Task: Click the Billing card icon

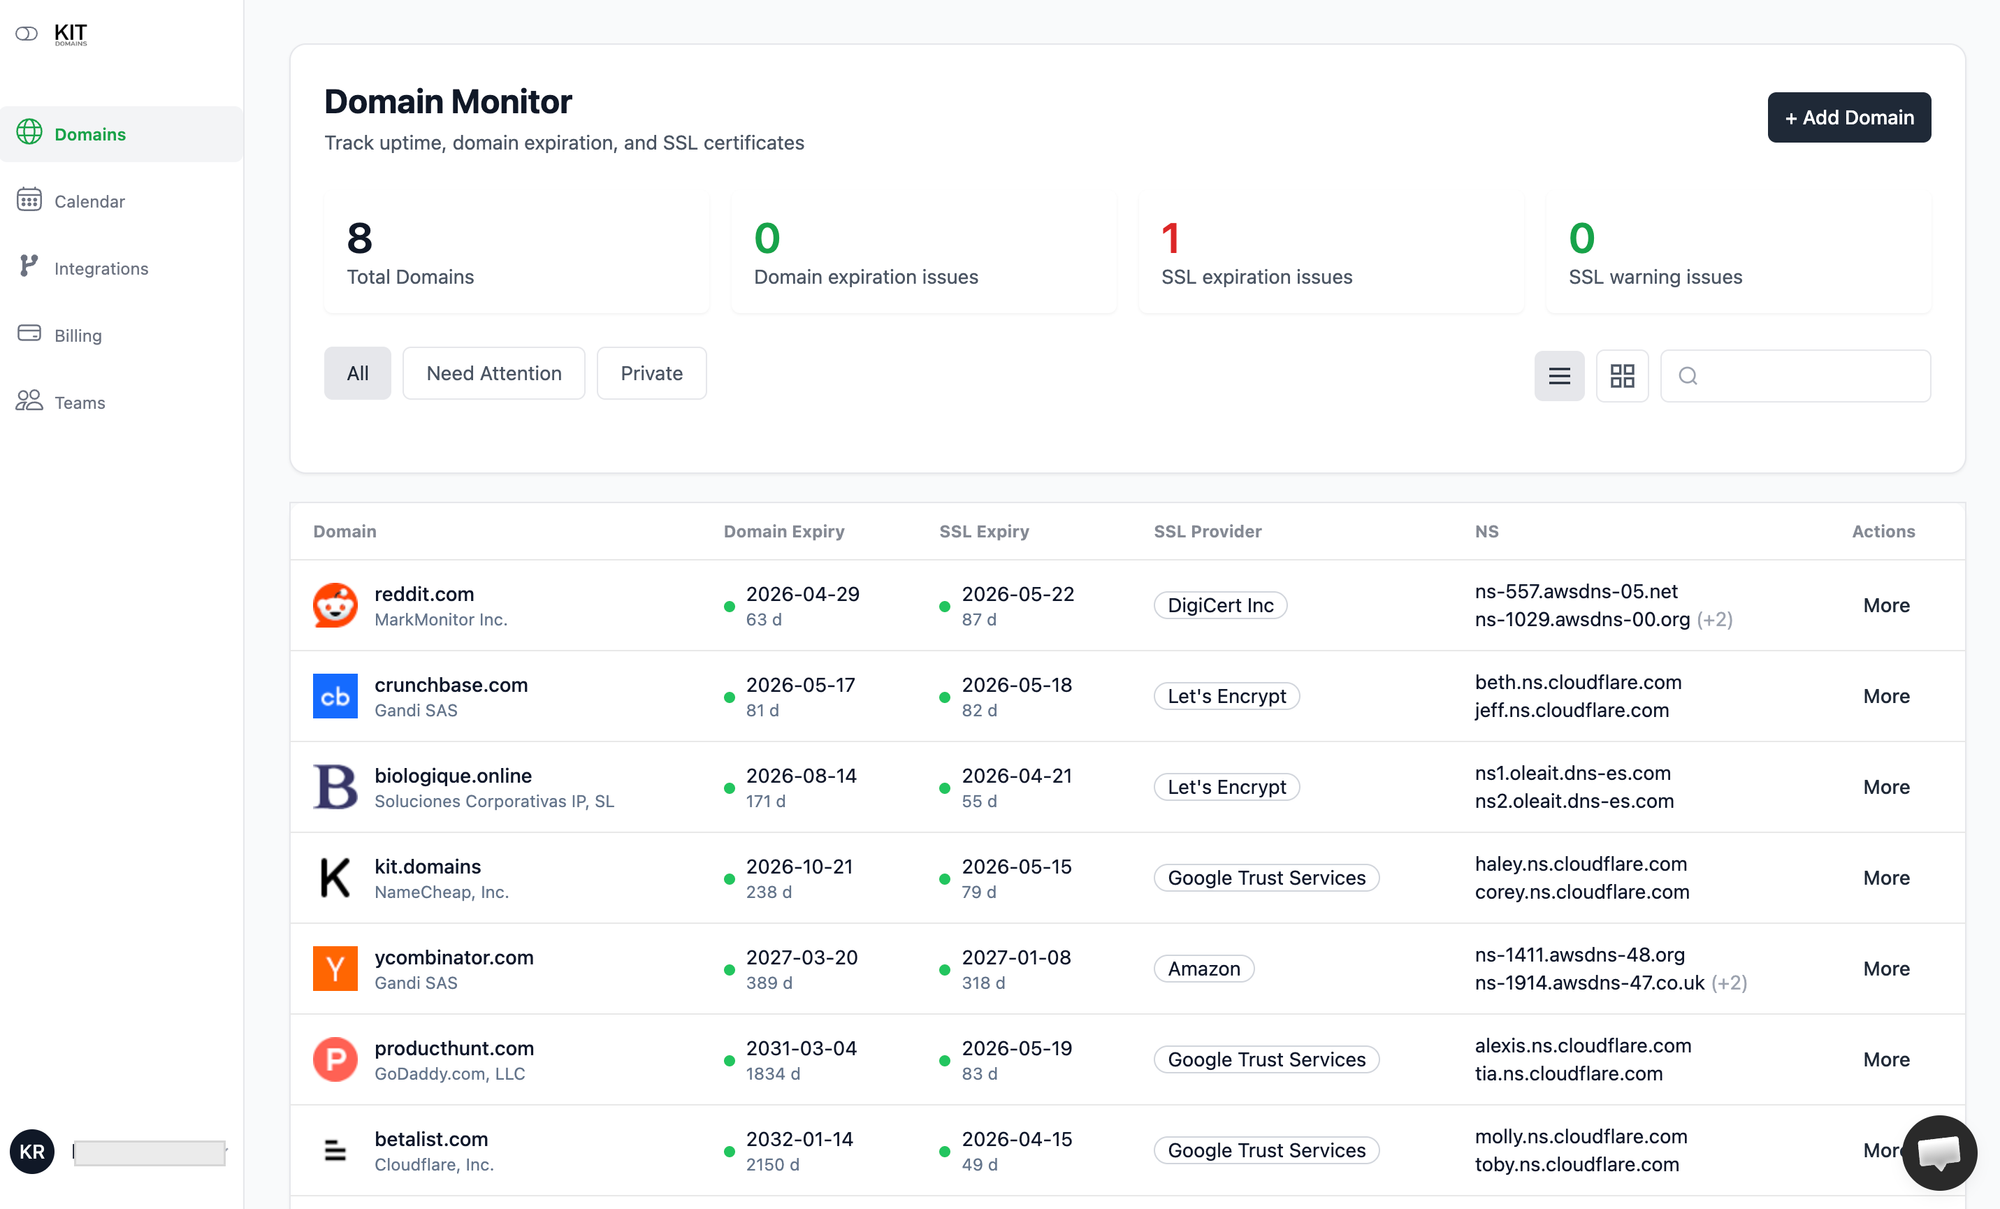Action: click(30, 334)
